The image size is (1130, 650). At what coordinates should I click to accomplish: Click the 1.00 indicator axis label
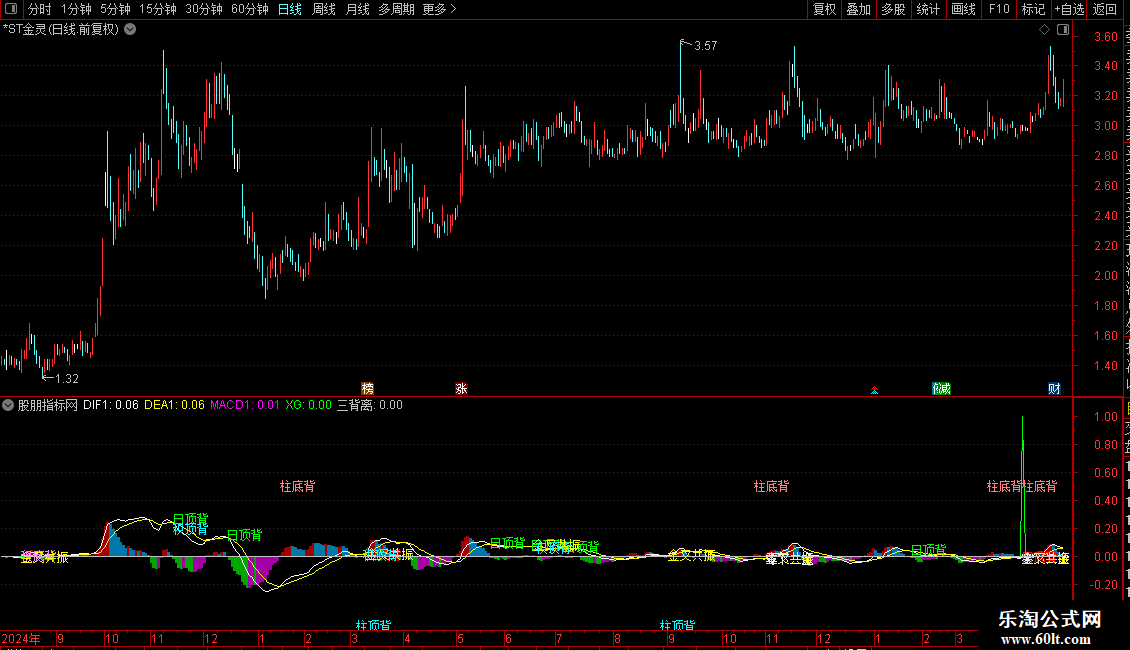[x=1105, y=417]
